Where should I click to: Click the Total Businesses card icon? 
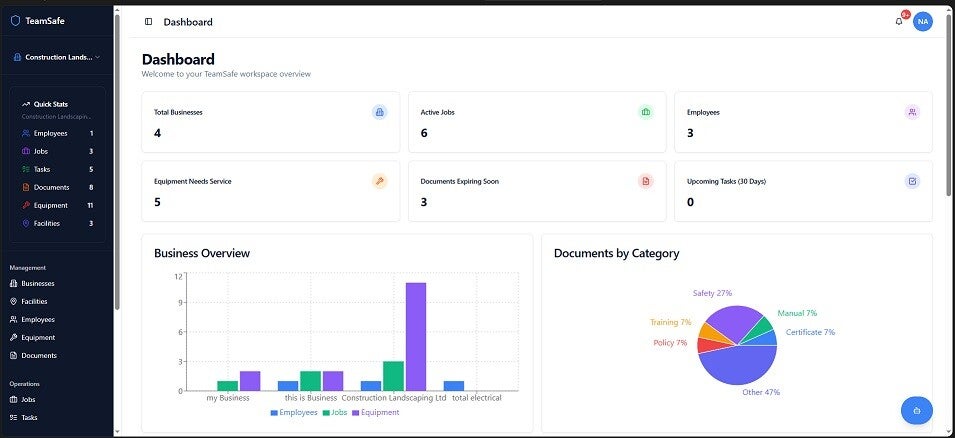coord(379,112)
